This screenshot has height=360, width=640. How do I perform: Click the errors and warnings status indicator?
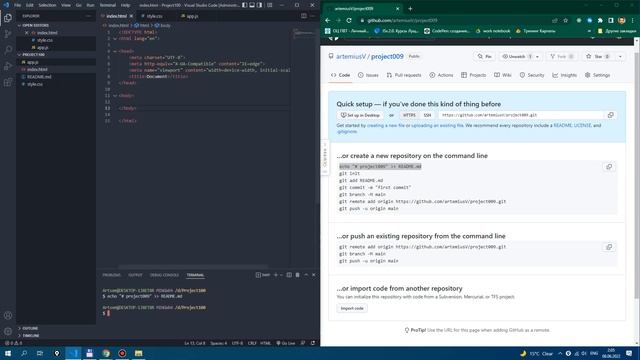click(13, 343)
